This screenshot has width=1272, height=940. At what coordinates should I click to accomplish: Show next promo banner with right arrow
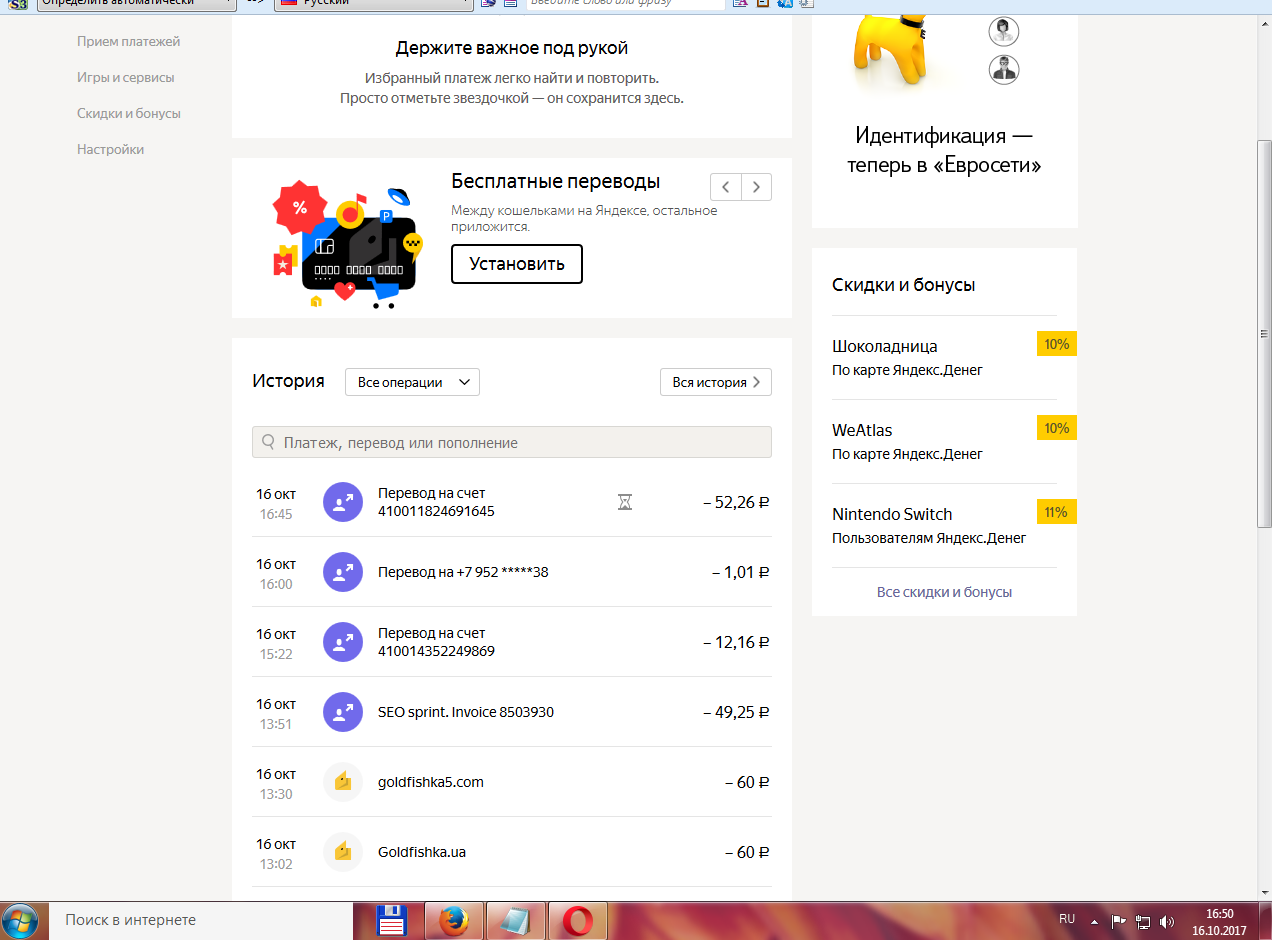tap(756, 187)
